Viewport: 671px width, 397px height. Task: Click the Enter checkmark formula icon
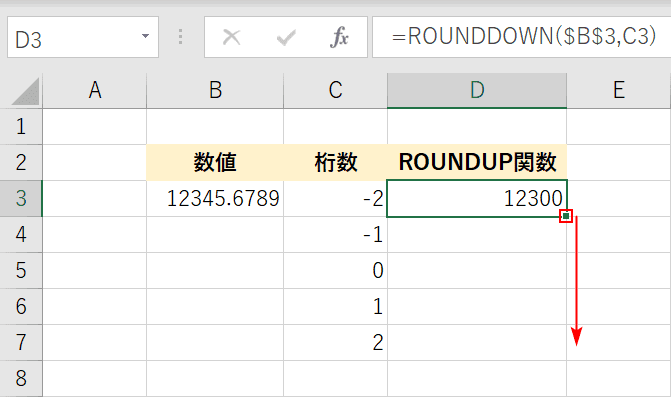(286, 37)
